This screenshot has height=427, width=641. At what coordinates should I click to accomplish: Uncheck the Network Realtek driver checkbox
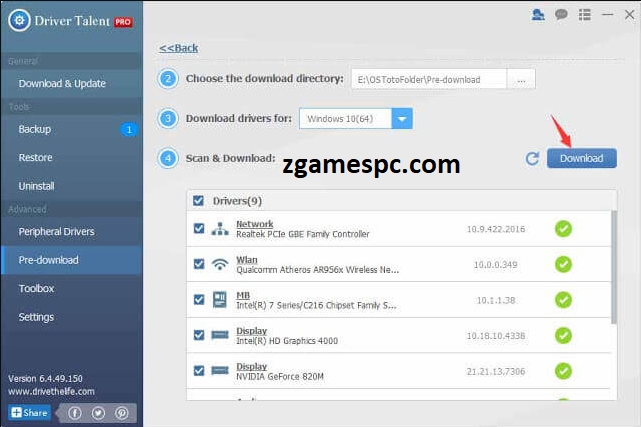tap(199, 228)
